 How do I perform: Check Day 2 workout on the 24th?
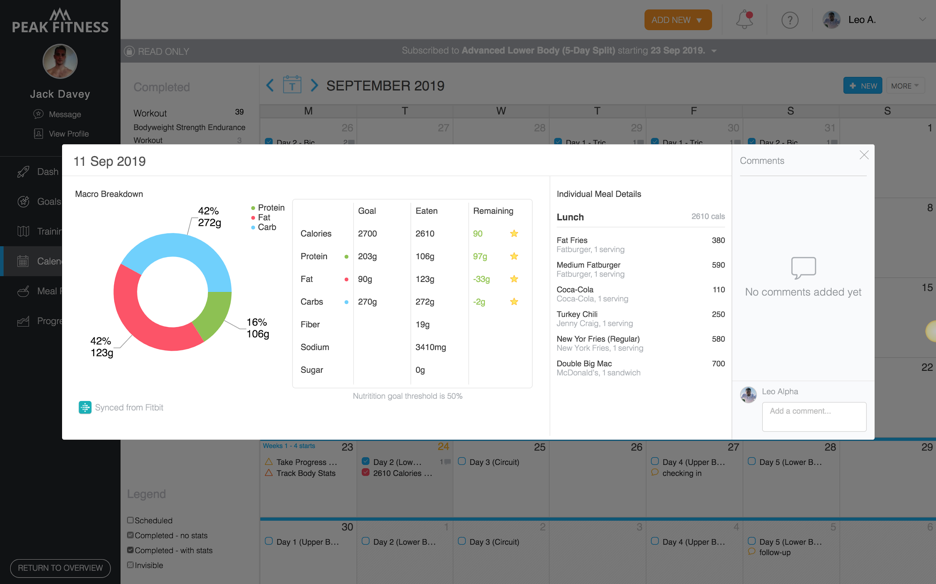coord(365,462)
